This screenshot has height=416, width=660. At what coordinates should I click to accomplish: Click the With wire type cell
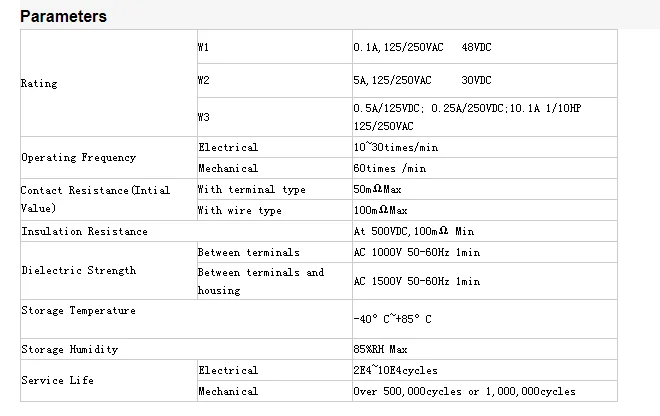point(240,210)
